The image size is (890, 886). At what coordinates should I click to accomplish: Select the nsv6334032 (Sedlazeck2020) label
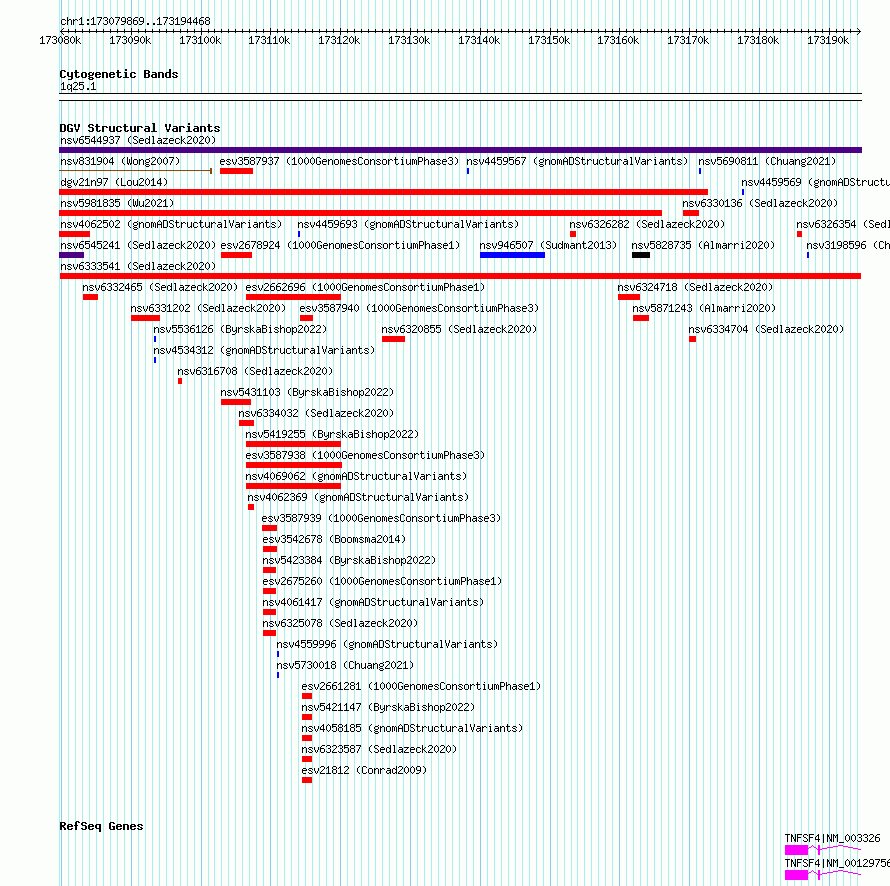coord(316,413)
